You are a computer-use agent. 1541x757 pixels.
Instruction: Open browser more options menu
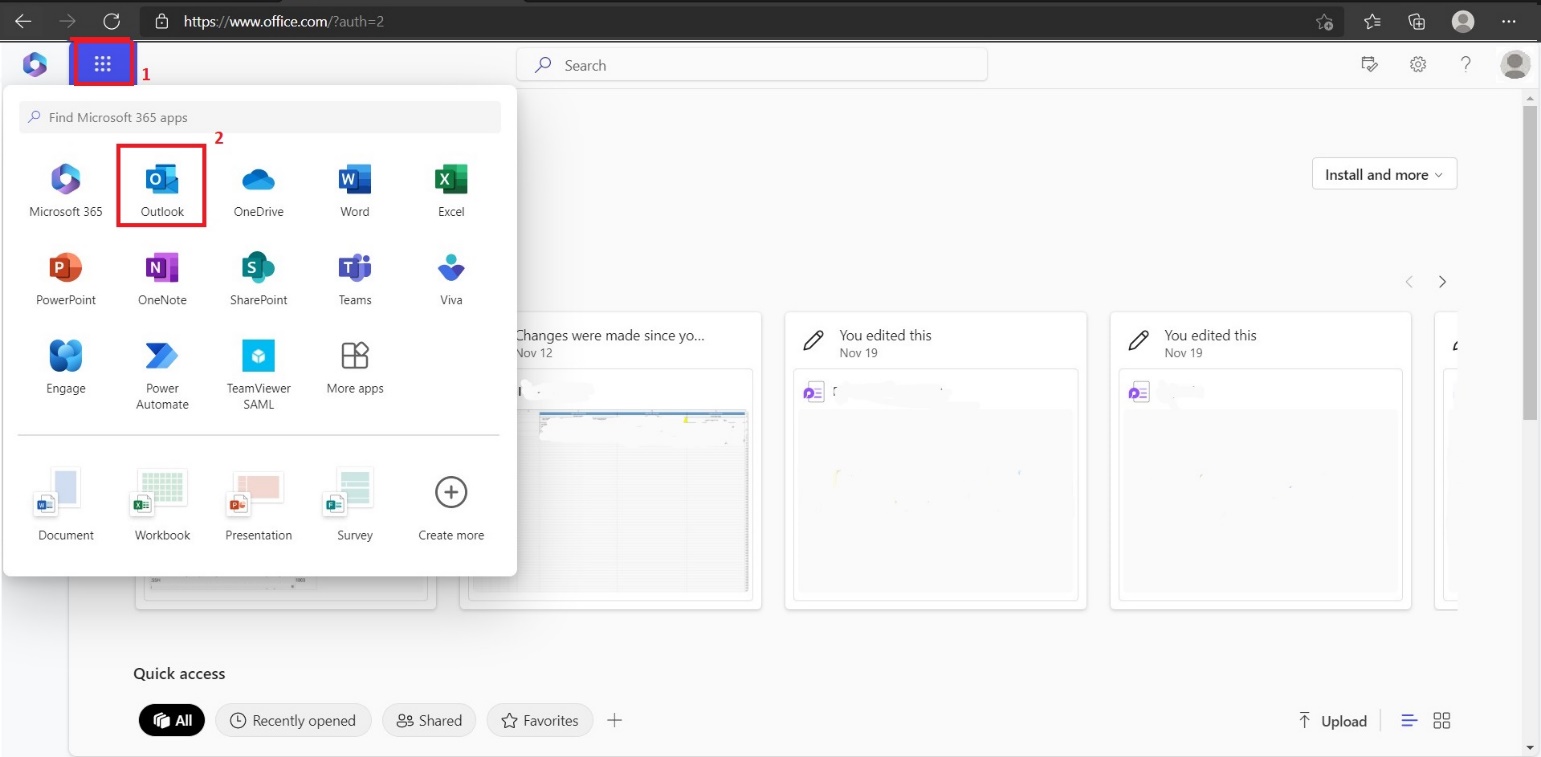pyautogui.click(x=1509, y=21)
